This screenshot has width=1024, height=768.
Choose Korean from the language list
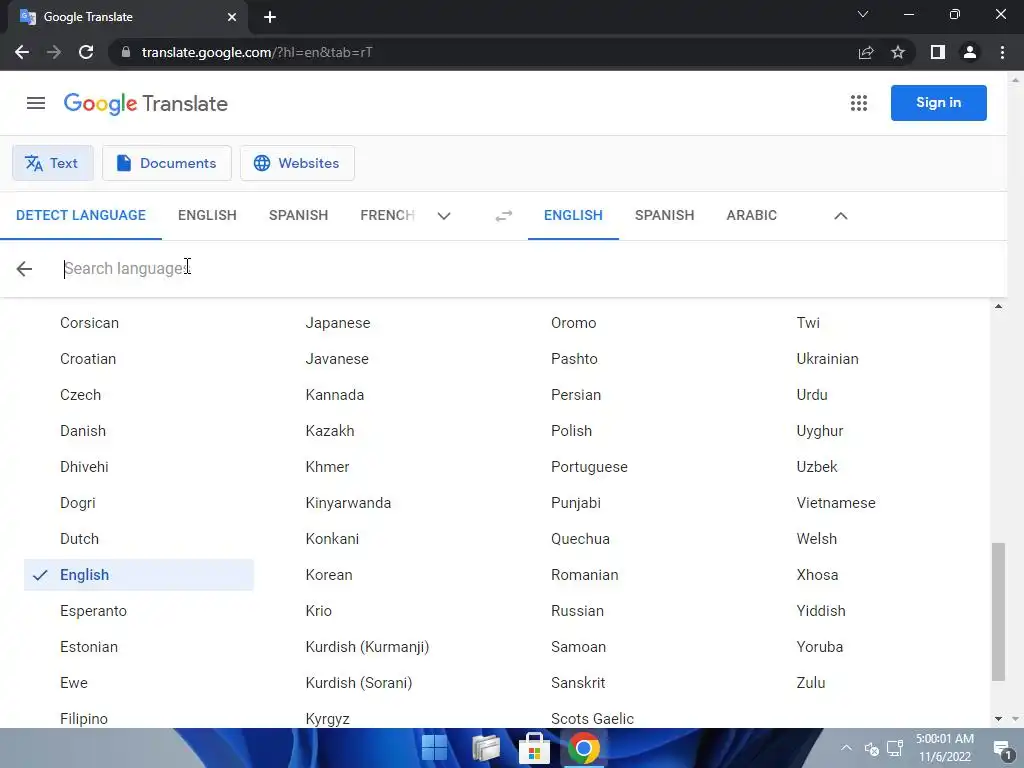coord(328,575)
